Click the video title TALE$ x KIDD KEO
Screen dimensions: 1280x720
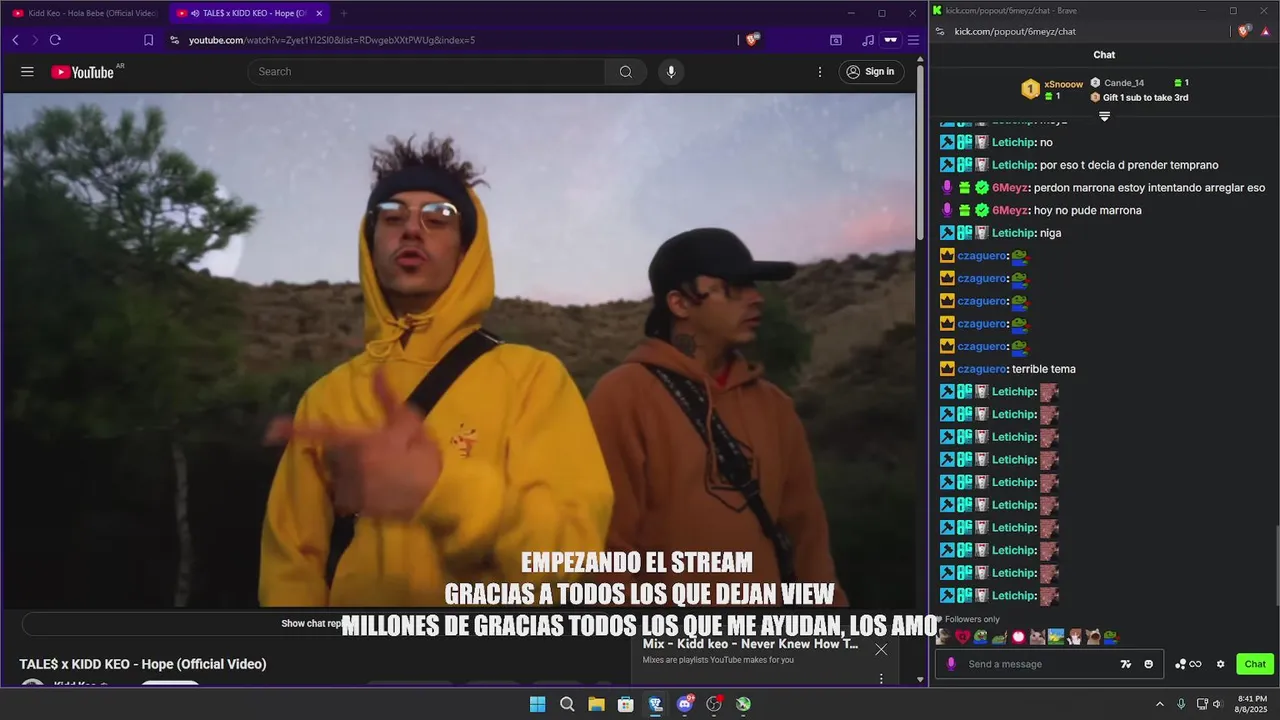143,664
